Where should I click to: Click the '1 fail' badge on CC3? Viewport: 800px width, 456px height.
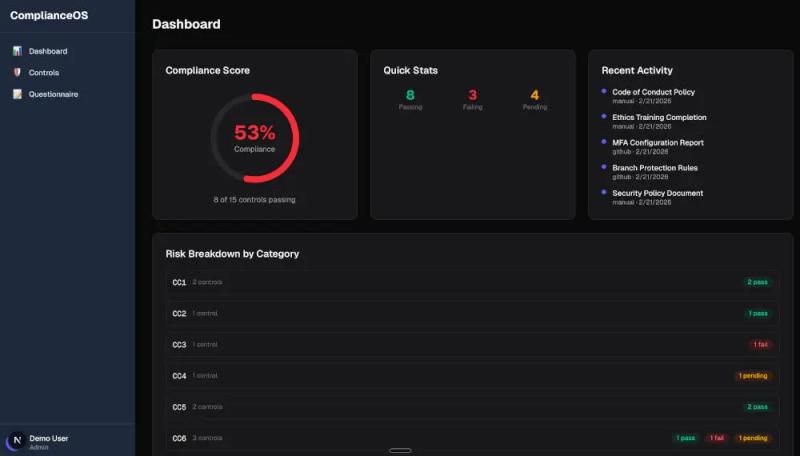760,344
